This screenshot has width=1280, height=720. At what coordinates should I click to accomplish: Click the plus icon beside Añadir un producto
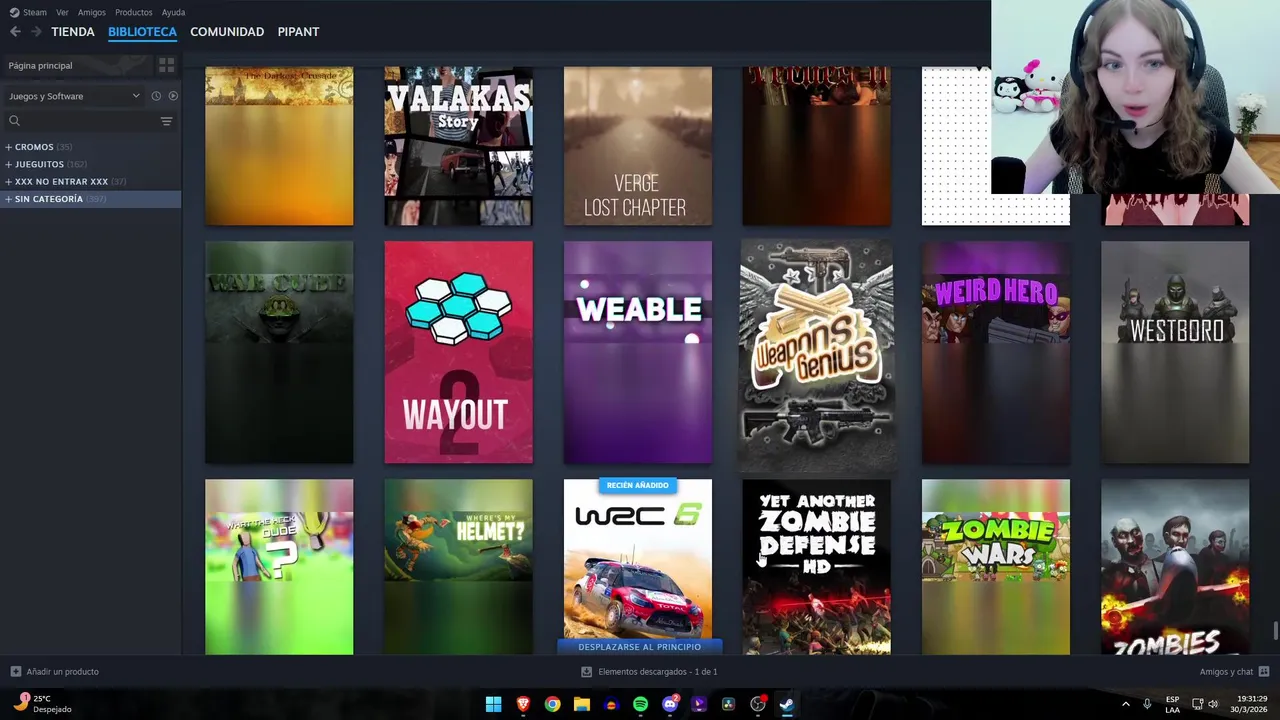point(15,672)
